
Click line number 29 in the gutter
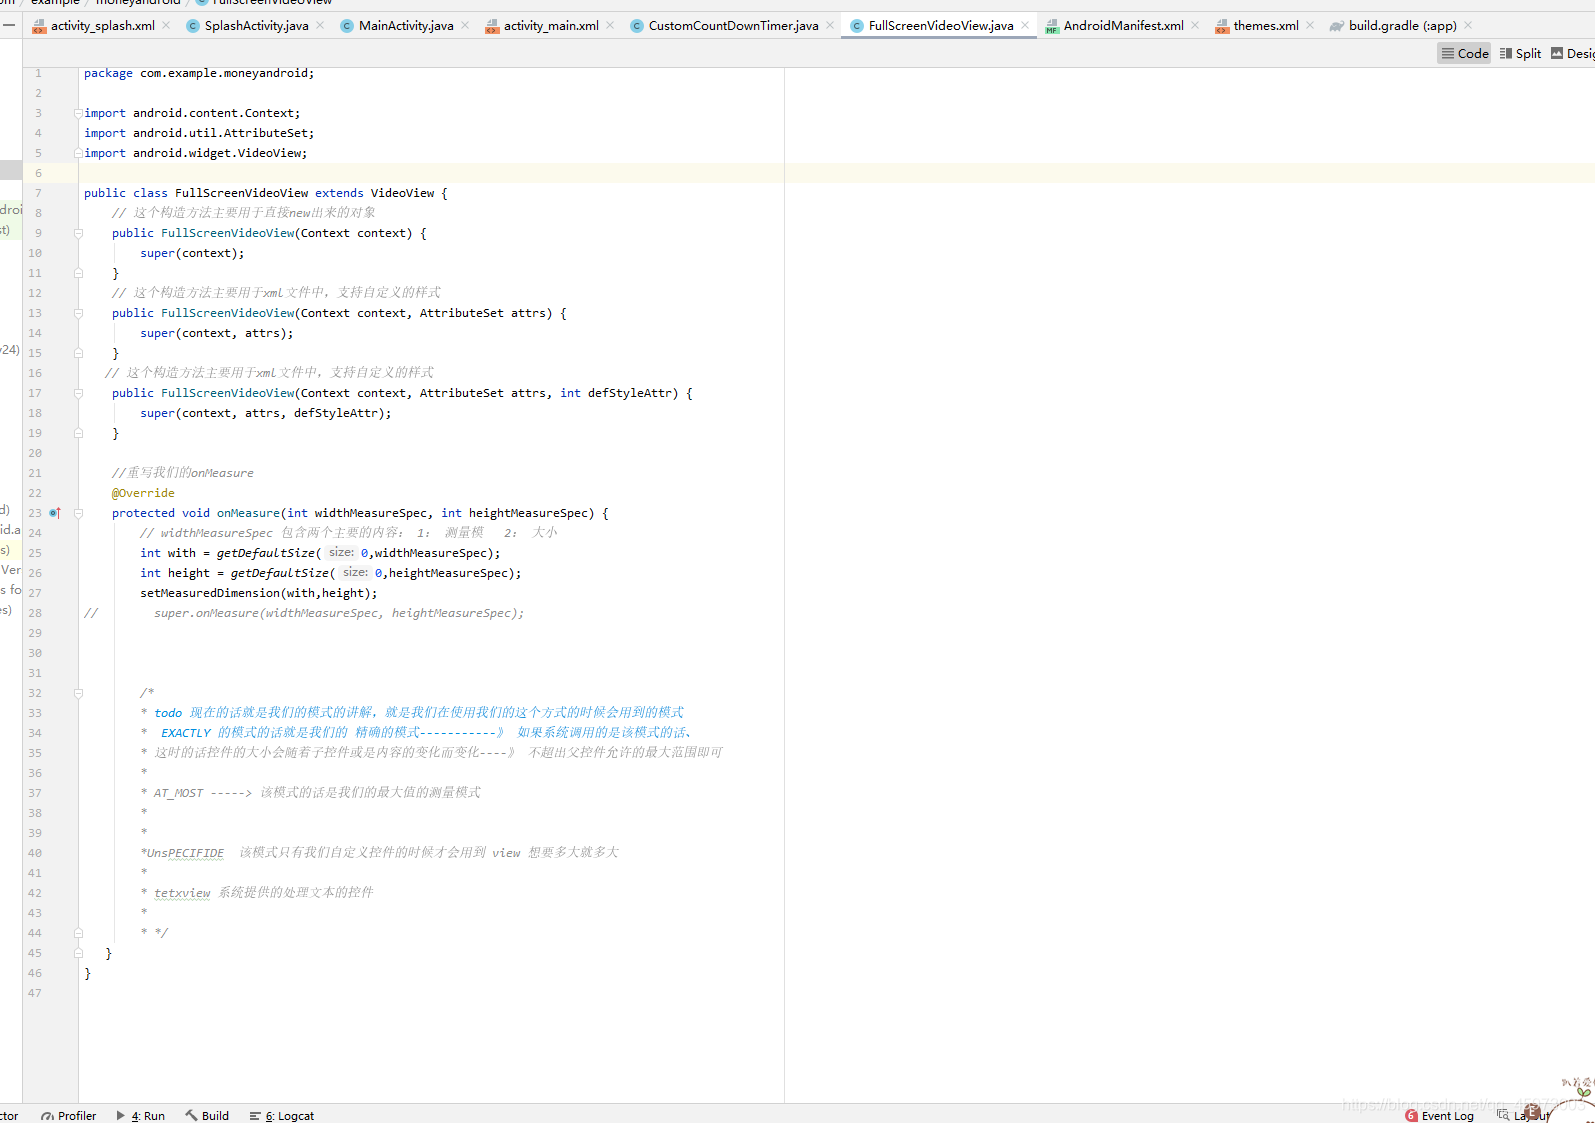tap(35, 633)
